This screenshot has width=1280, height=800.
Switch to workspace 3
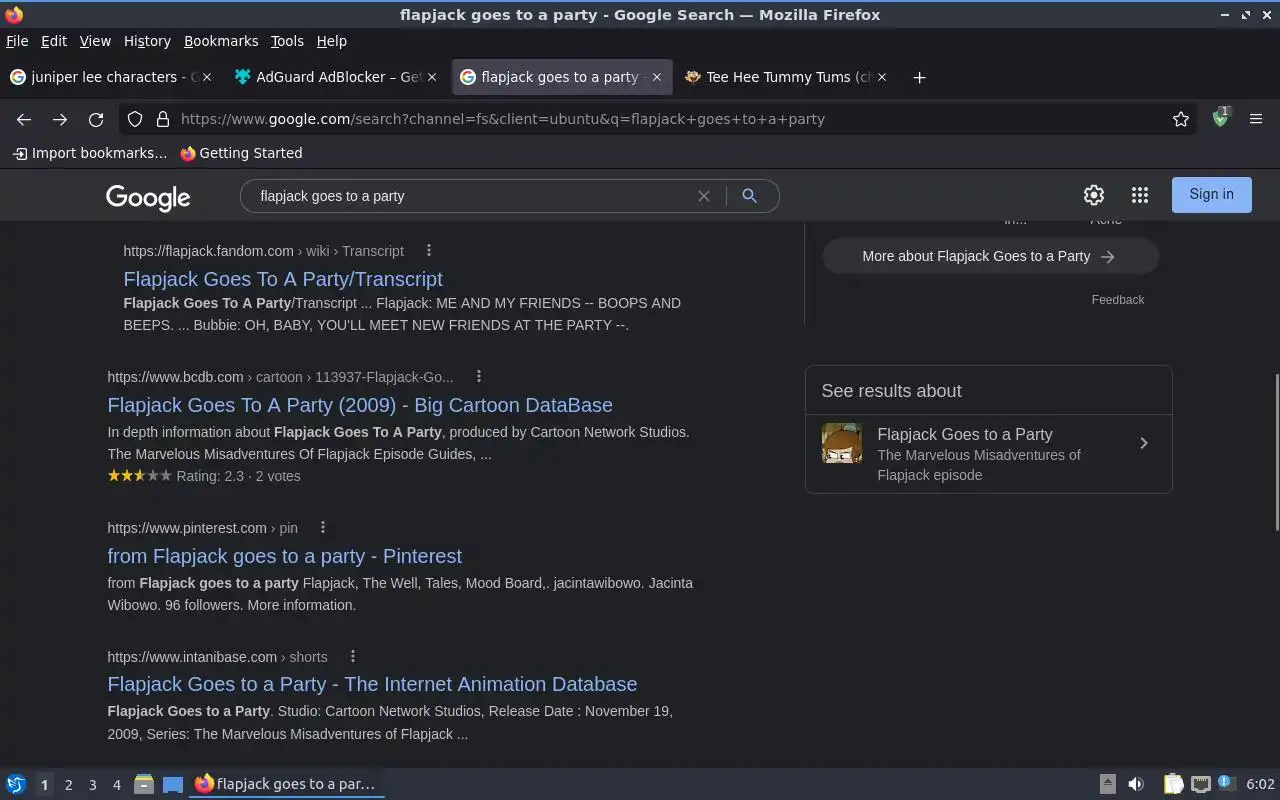(92, 785)
